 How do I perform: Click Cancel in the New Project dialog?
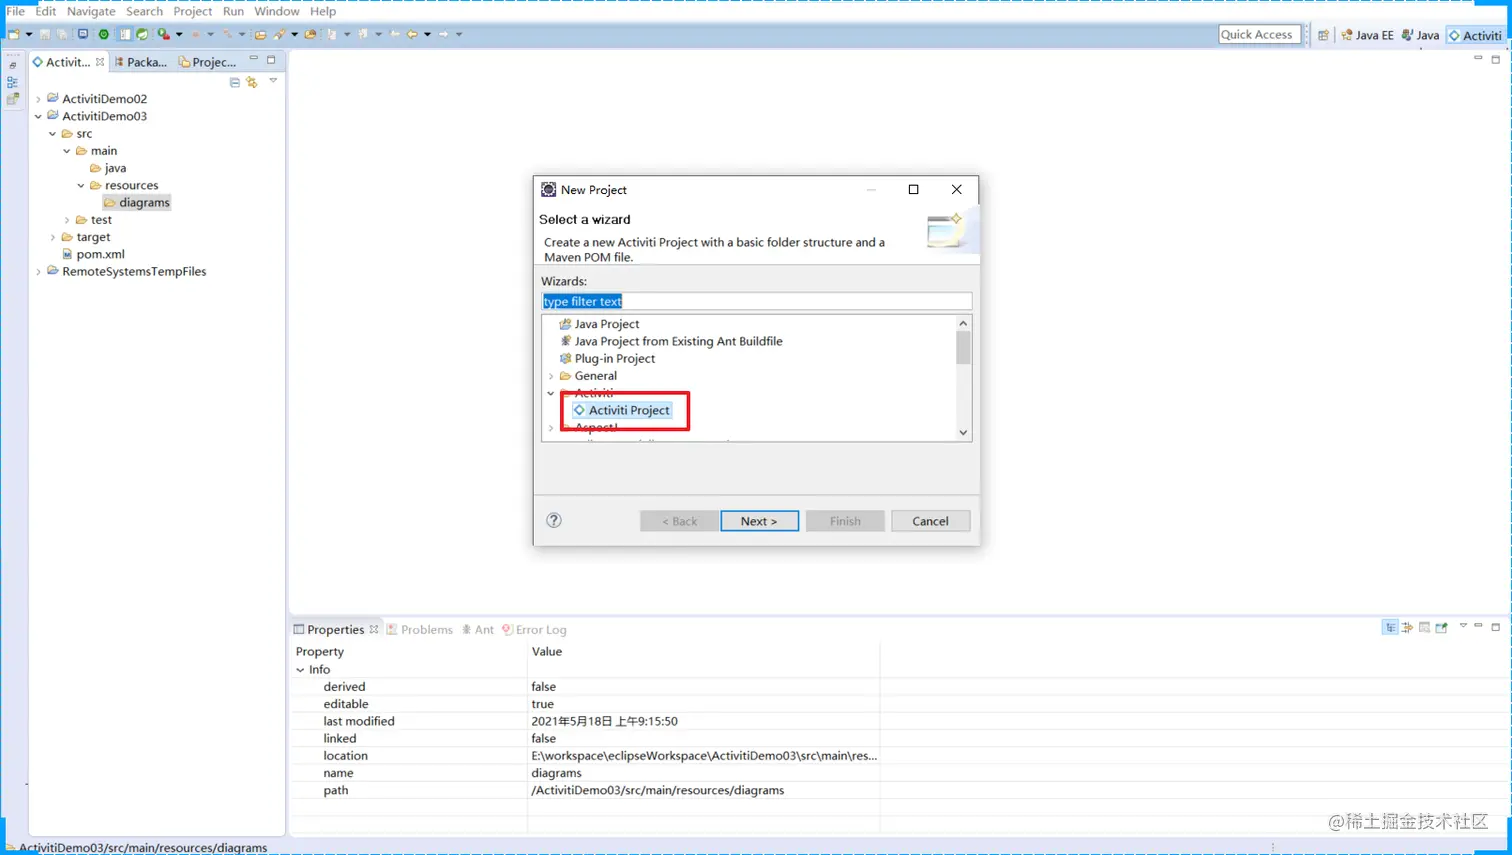point(930,521)
